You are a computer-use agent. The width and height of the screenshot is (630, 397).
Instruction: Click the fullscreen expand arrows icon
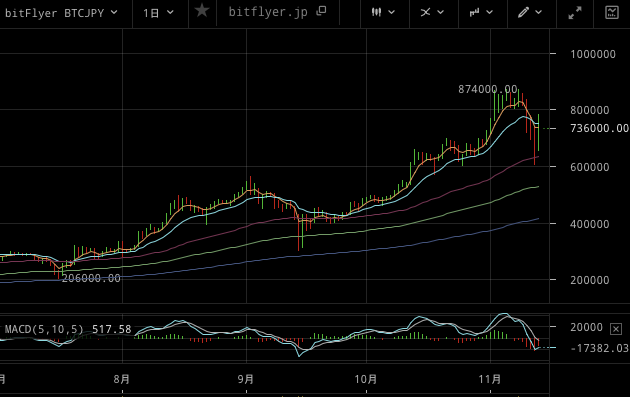tap(575, 12)
